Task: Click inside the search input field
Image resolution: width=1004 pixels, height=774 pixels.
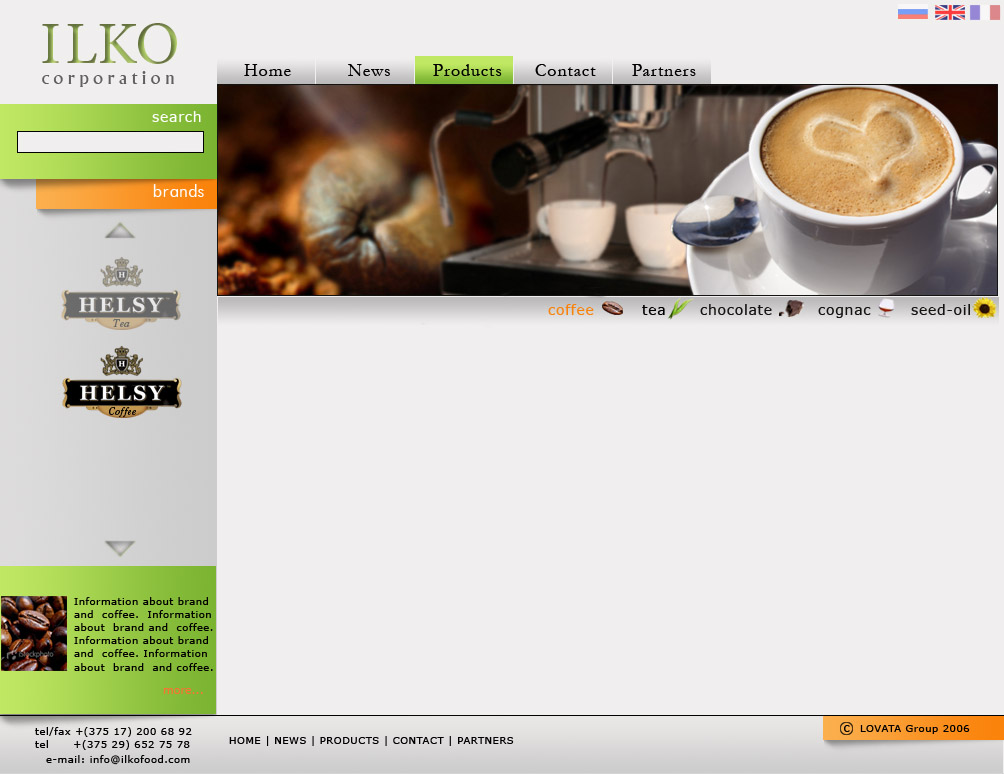Action: (109, 142)
